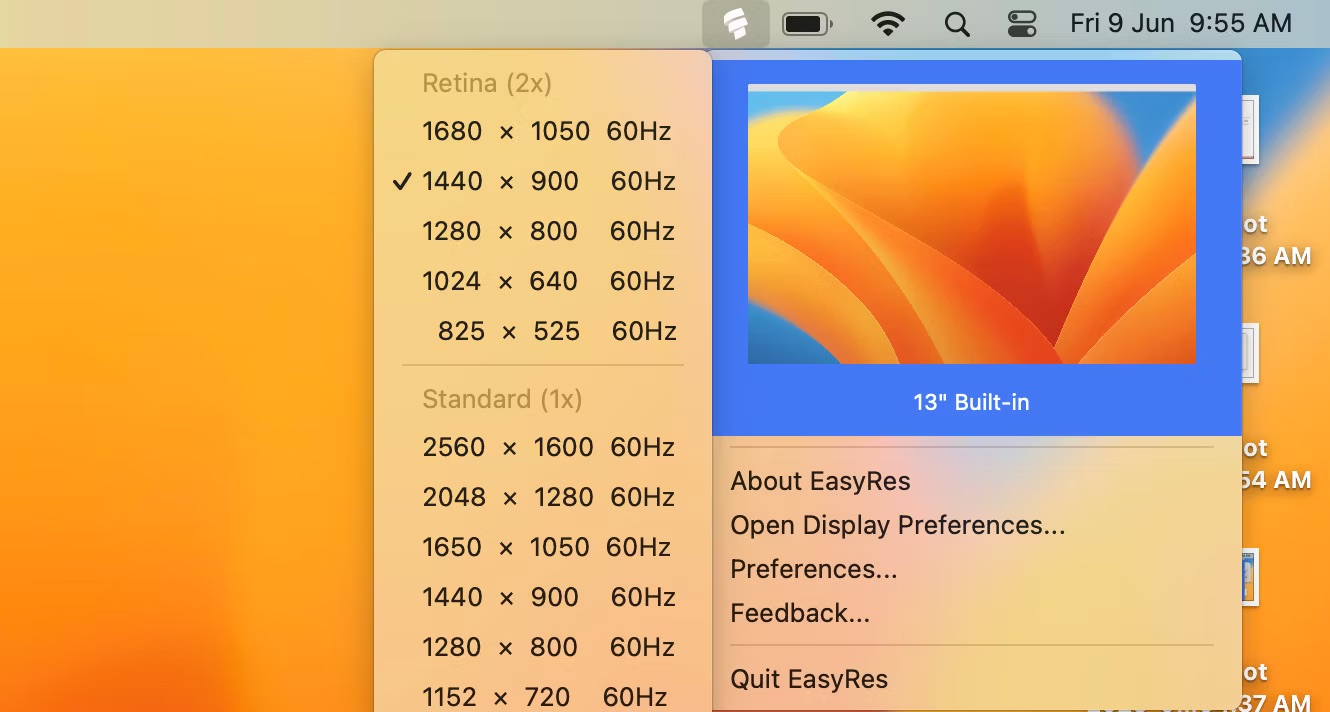Image resolution: width=1330 pixels, height=712 pixels.
Task: Select Retina 1280 × 800 60Hz
Action: coord(543,231)
